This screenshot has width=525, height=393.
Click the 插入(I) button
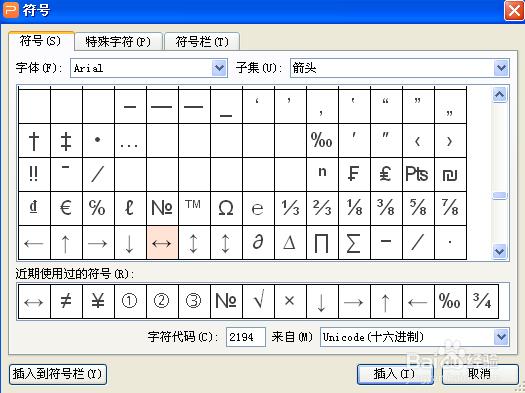pos(395,374)
